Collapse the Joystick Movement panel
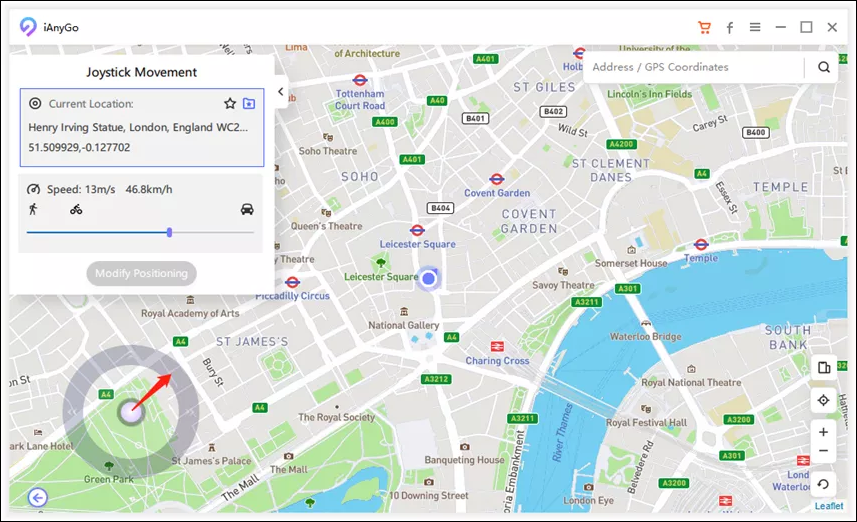This screenshot has height=522, width=857. [x=281, y=92]
